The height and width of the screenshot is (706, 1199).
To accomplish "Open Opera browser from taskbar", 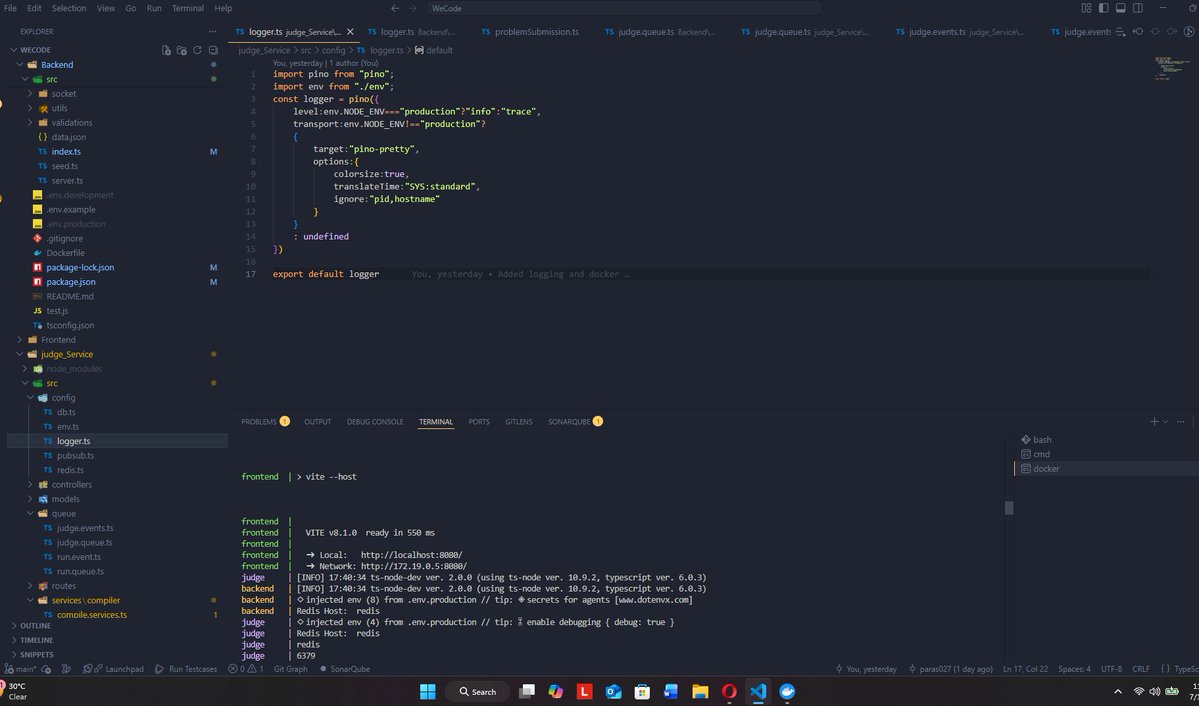I will [729, 691].
